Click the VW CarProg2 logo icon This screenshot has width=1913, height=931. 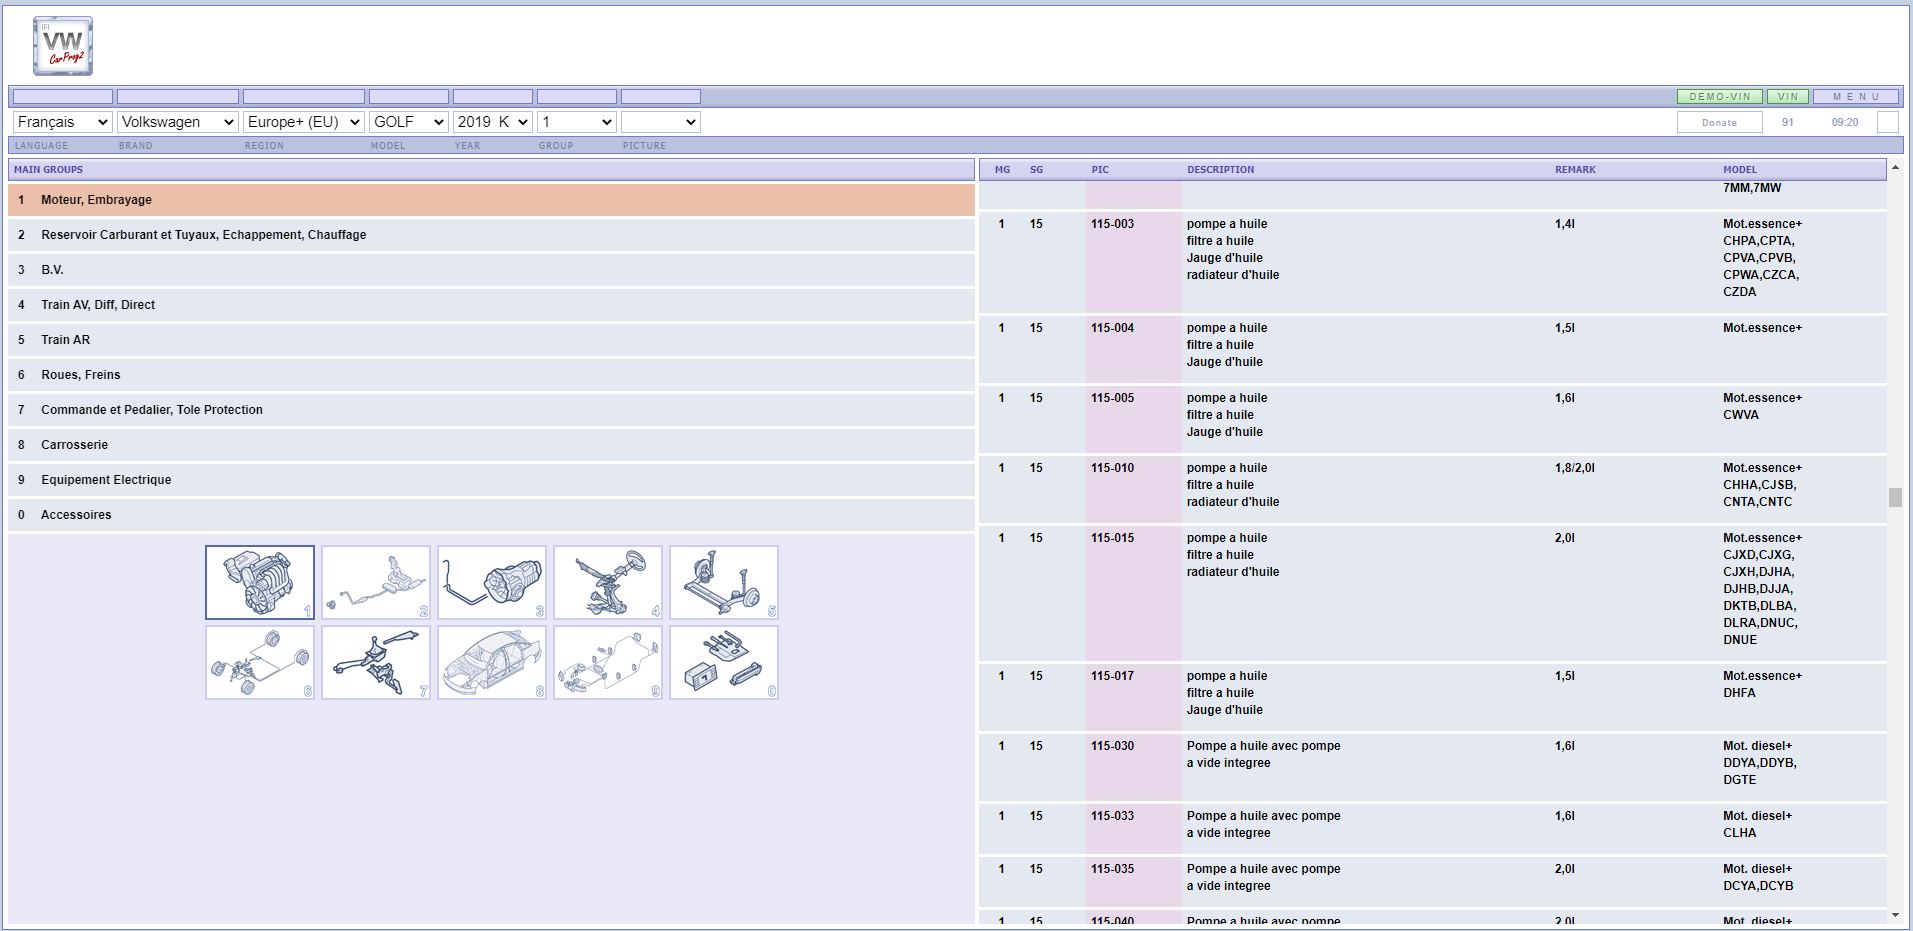63,46
